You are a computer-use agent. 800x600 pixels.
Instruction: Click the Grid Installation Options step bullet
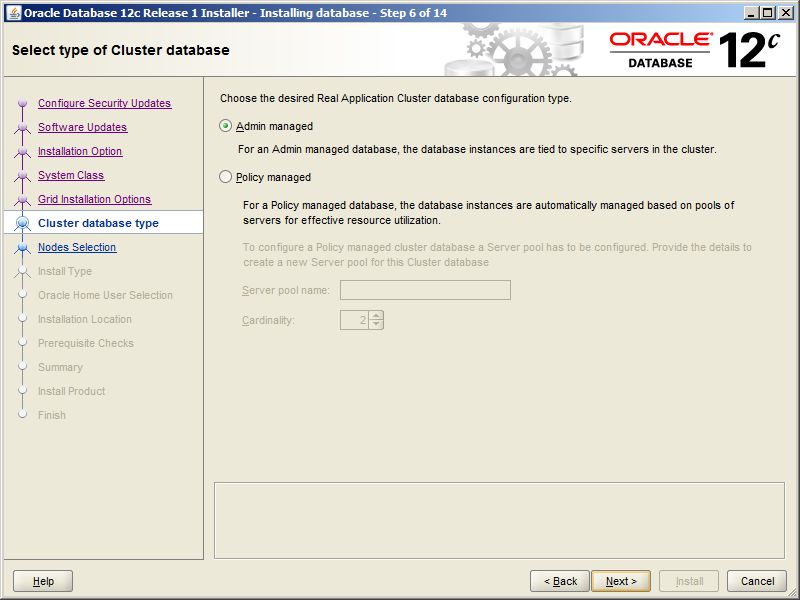tap(22, 199)
